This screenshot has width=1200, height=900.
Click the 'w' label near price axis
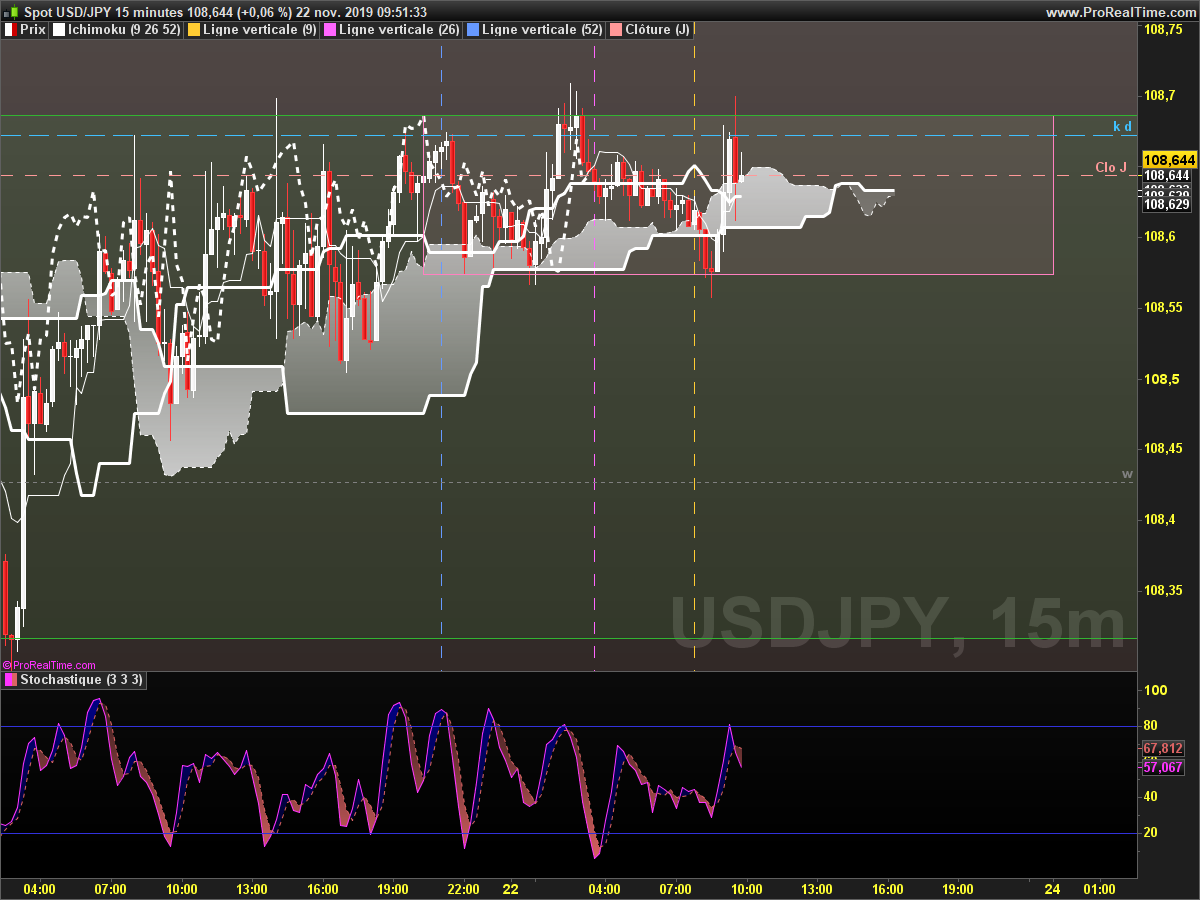(x=1127, y=473)
